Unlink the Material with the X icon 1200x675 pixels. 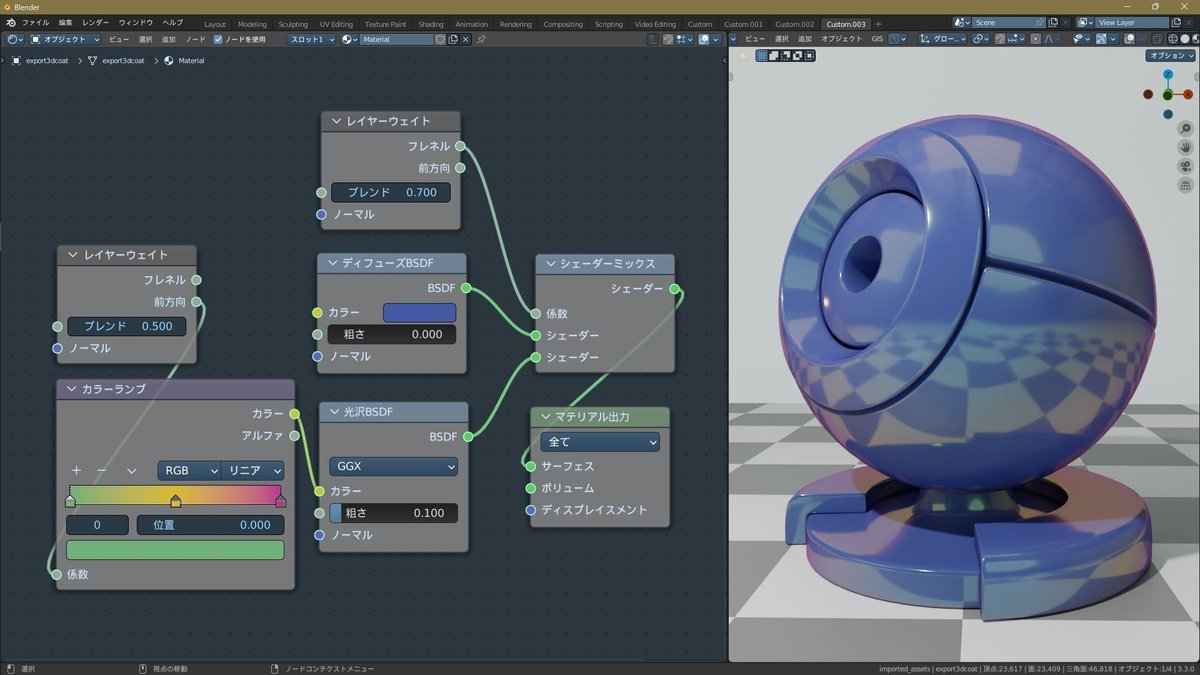tap(465, 39)
